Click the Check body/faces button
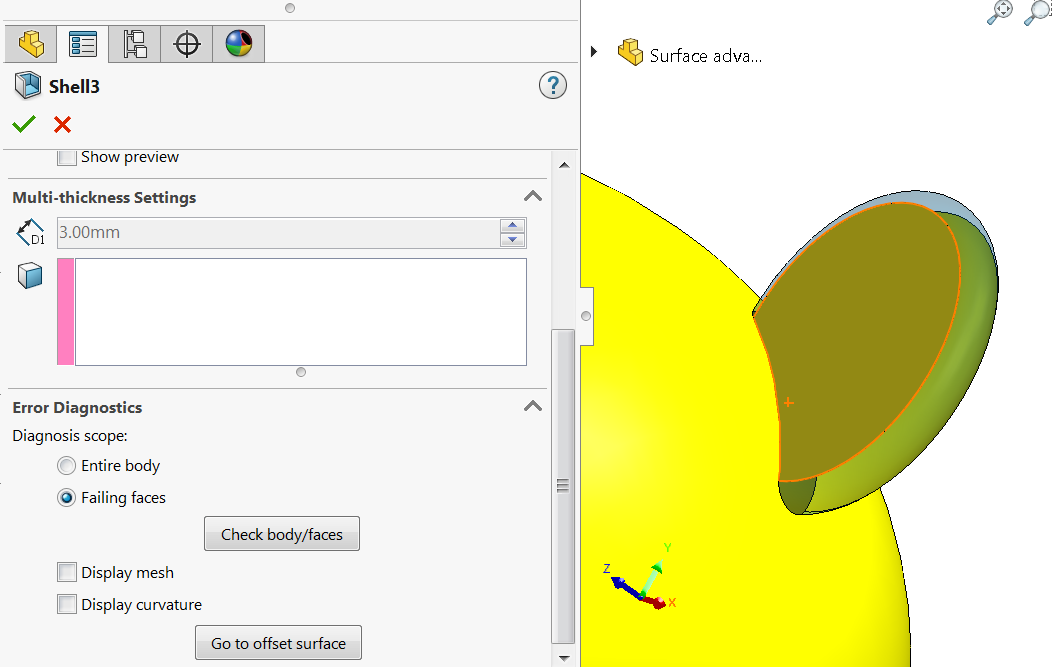Image resolution: width=1059 pixels, height=667 pixels. click(x=282, y=535)
